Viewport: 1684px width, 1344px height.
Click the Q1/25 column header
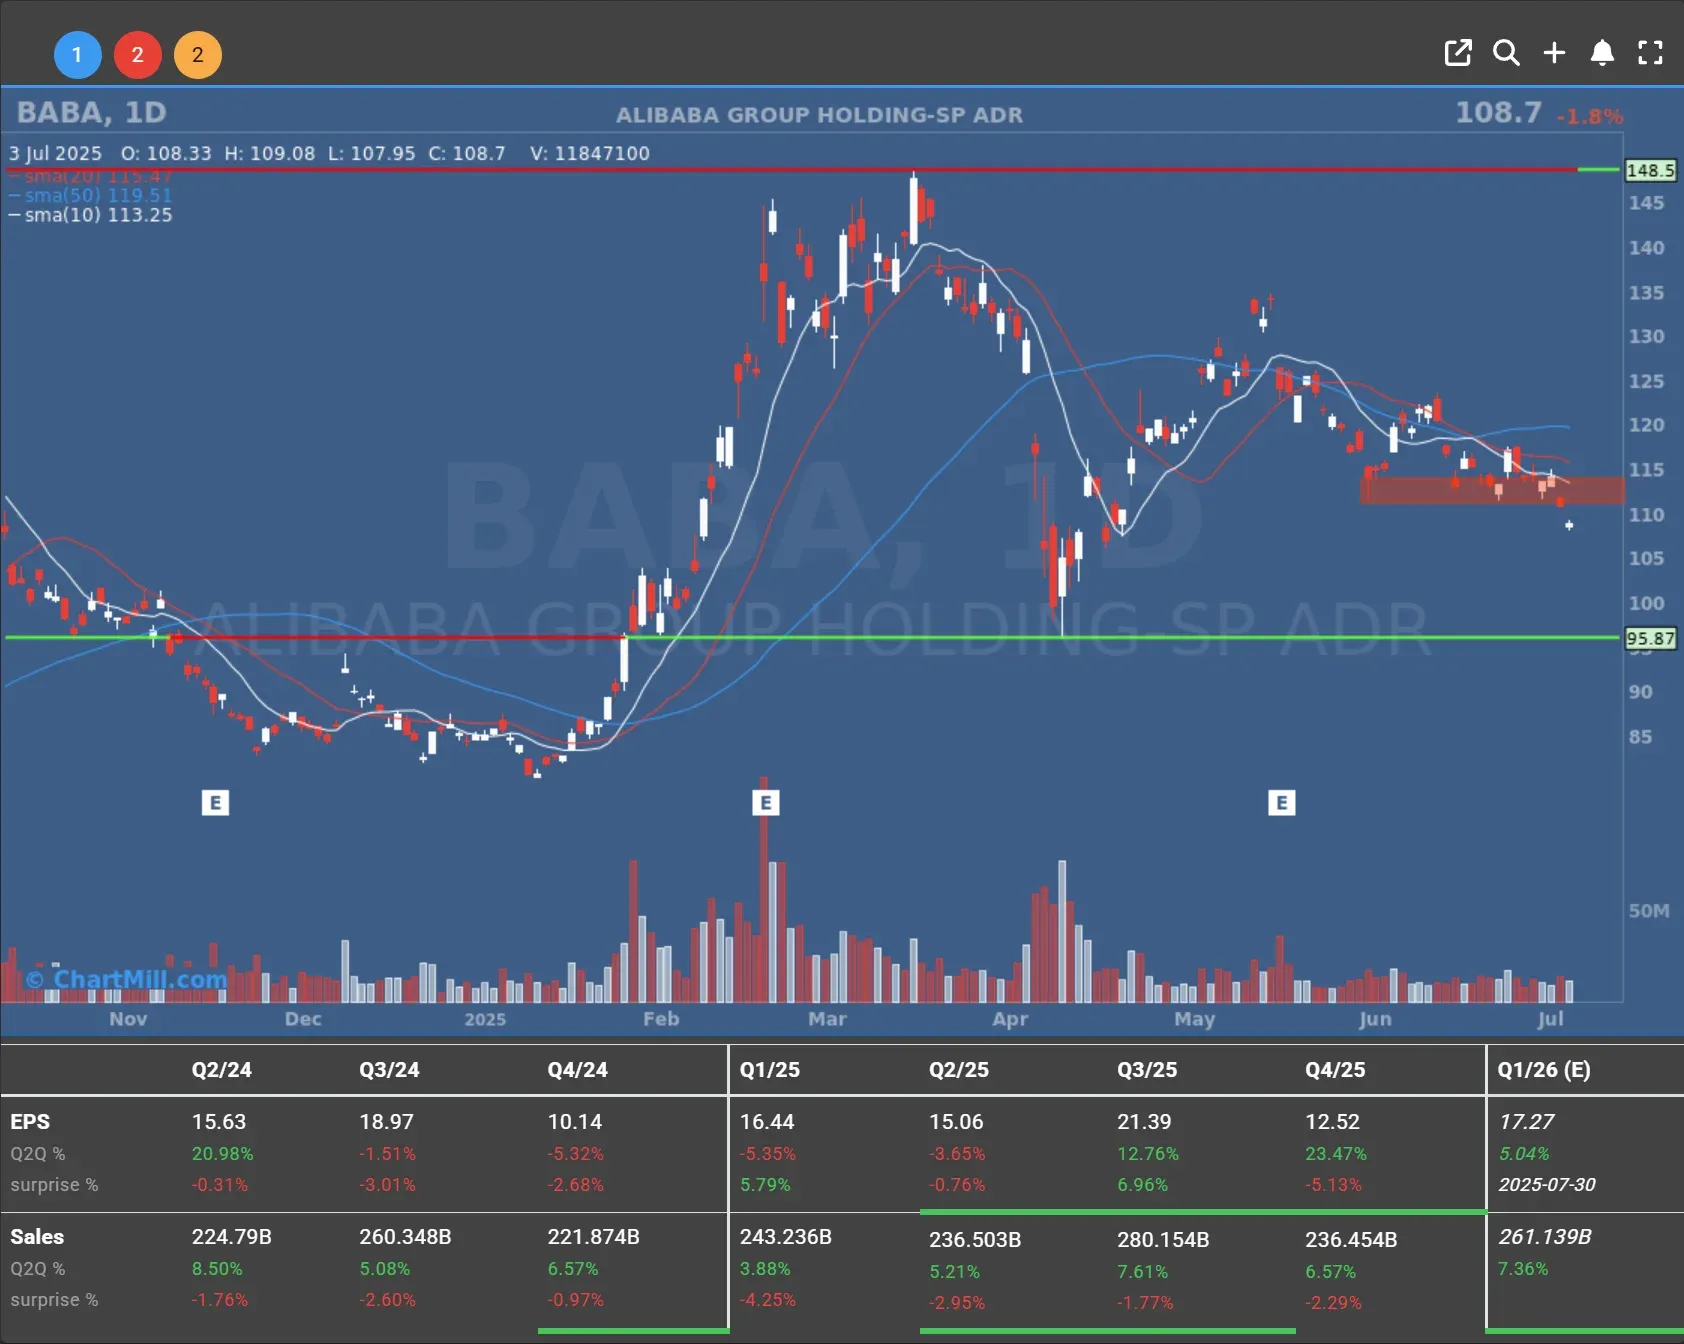[769, 1070]
